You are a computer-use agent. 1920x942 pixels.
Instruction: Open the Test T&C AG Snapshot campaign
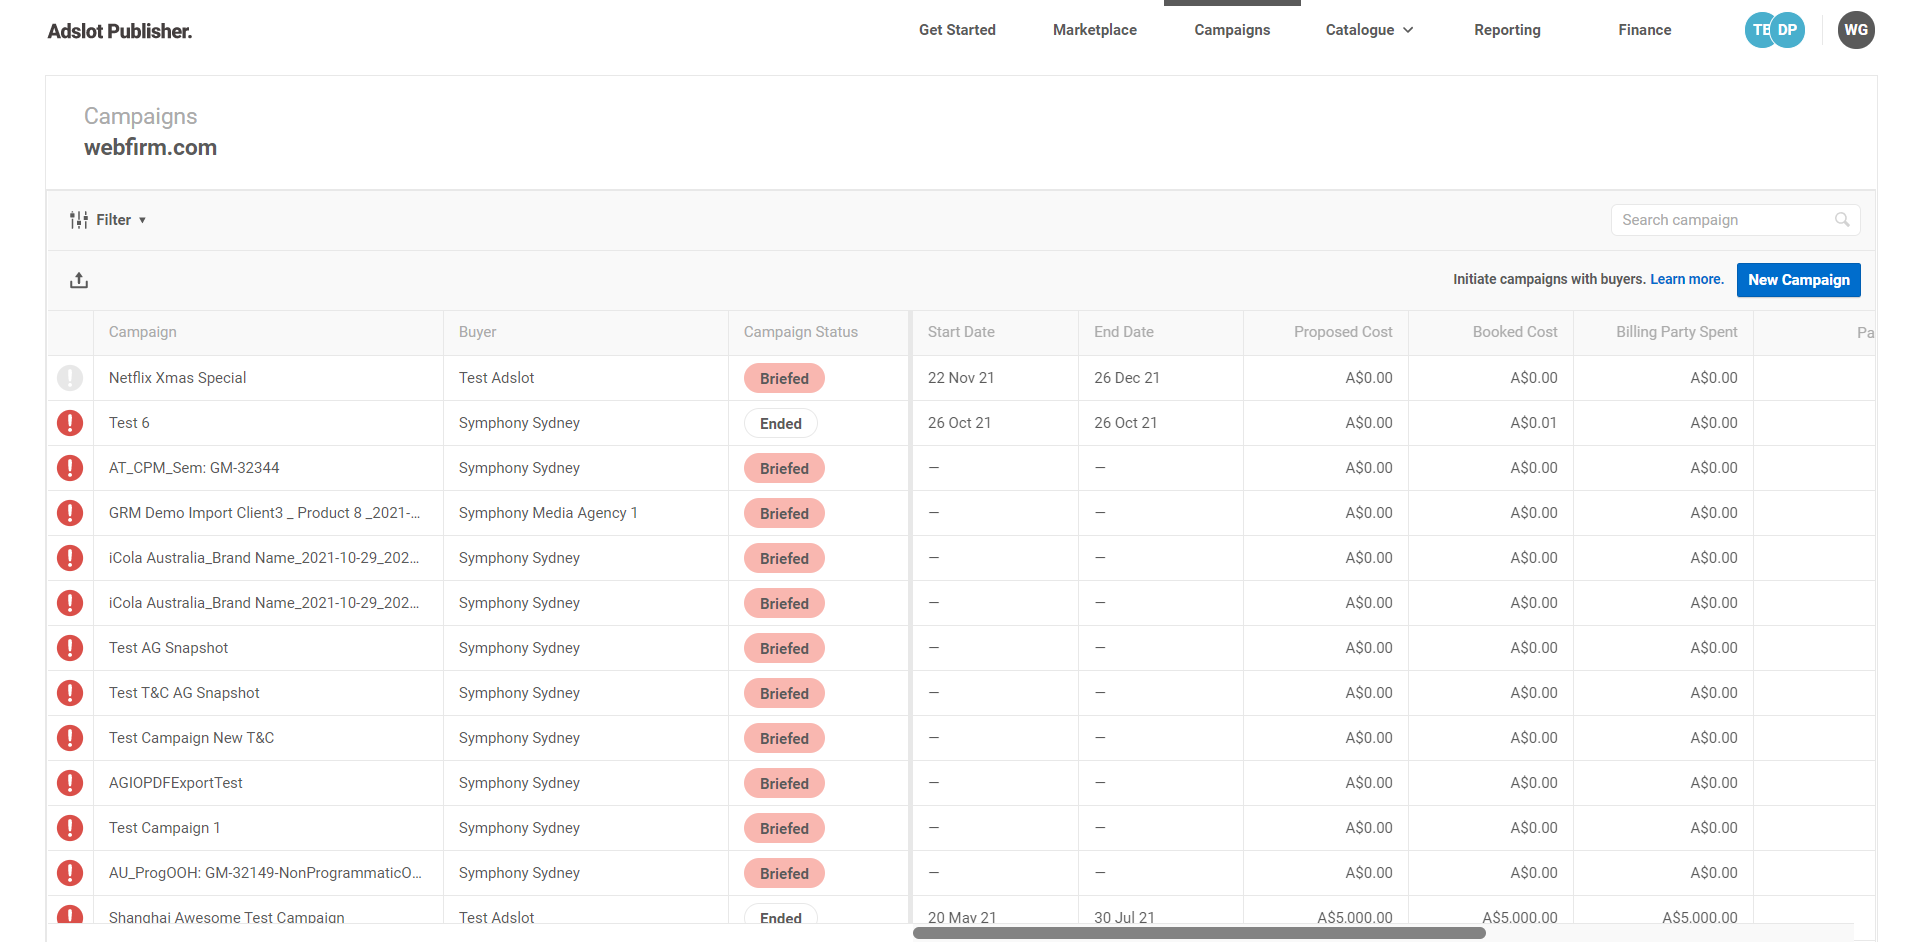(x=184, y=693)
